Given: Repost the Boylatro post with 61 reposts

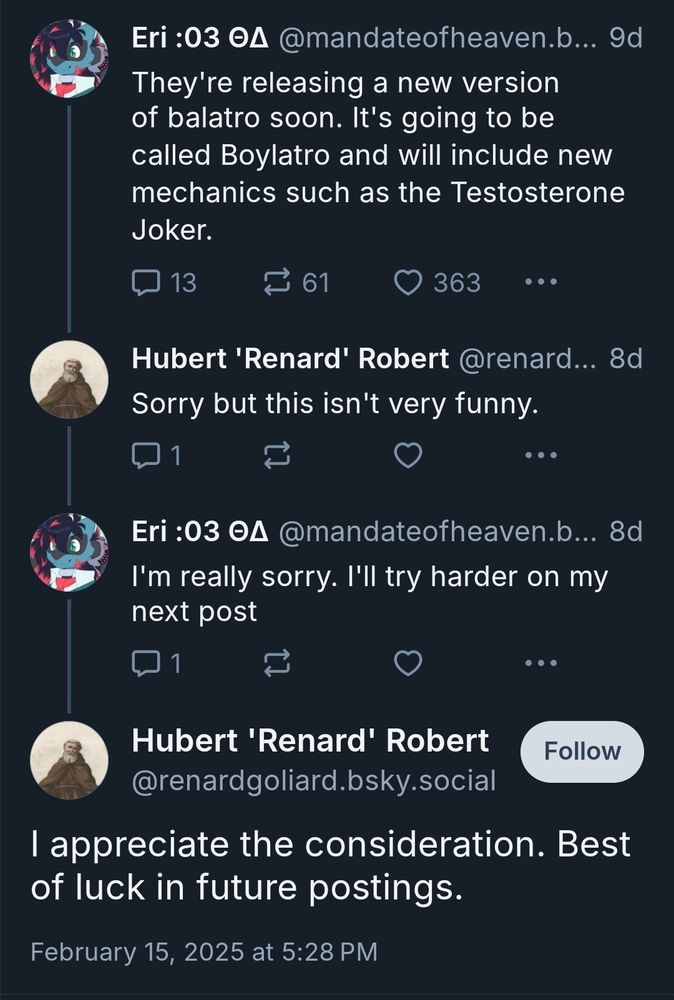Looking at the screenshot, I should (x=277, y=283).
